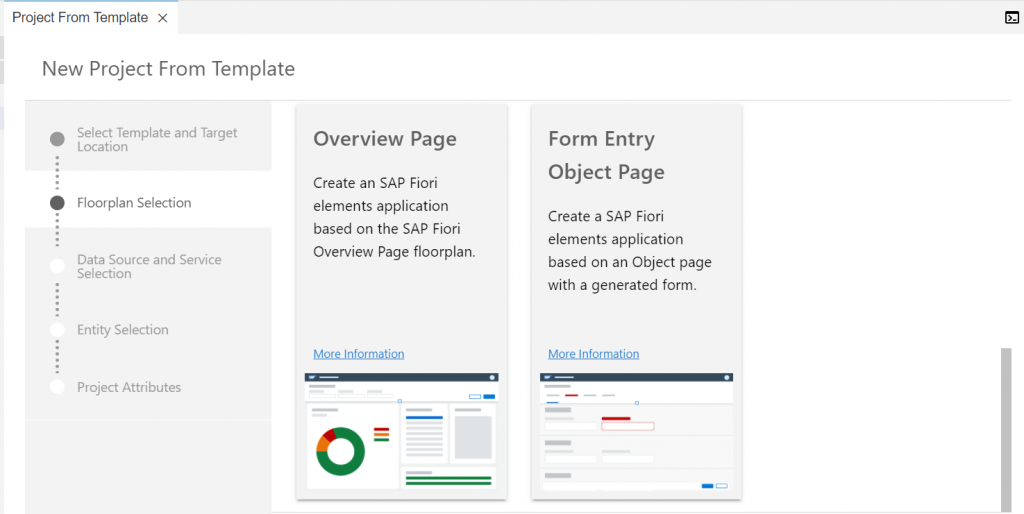The image size is (1024, 514).
Task: Click the Form Entry Object Page description text
Action: coord(630,251)
